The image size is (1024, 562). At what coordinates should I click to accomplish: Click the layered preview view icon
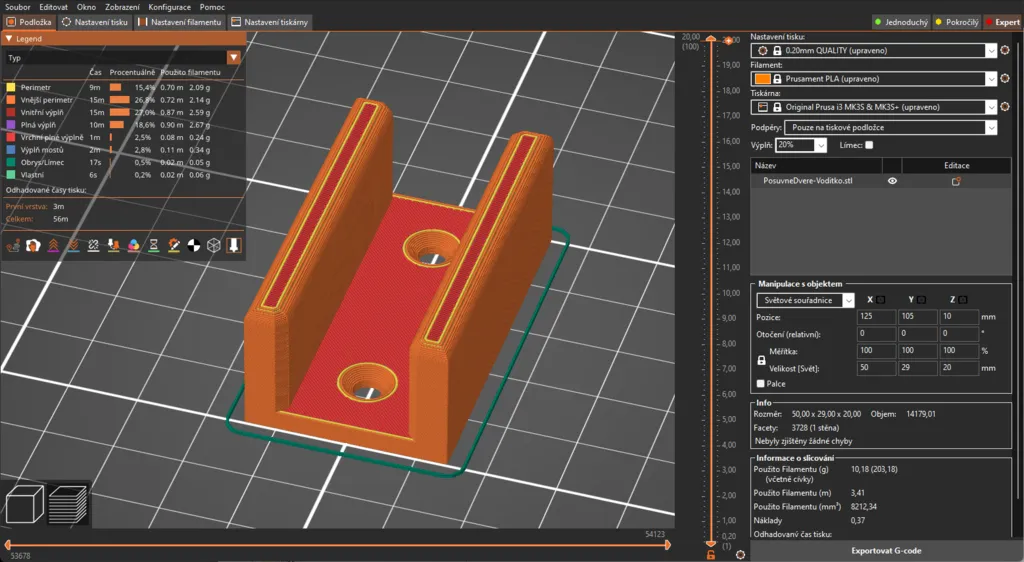click(68, 505)
